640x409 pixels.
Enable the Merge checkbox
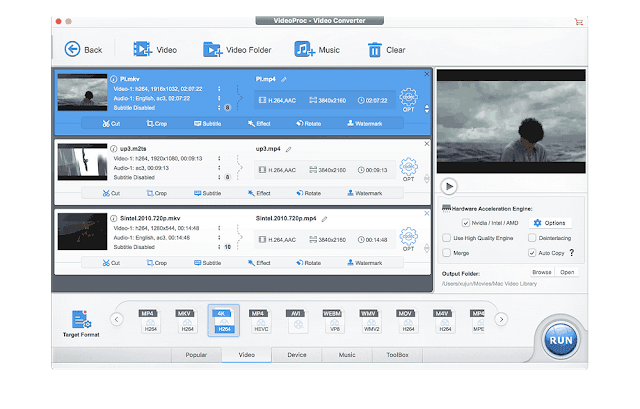pos(447,253)
